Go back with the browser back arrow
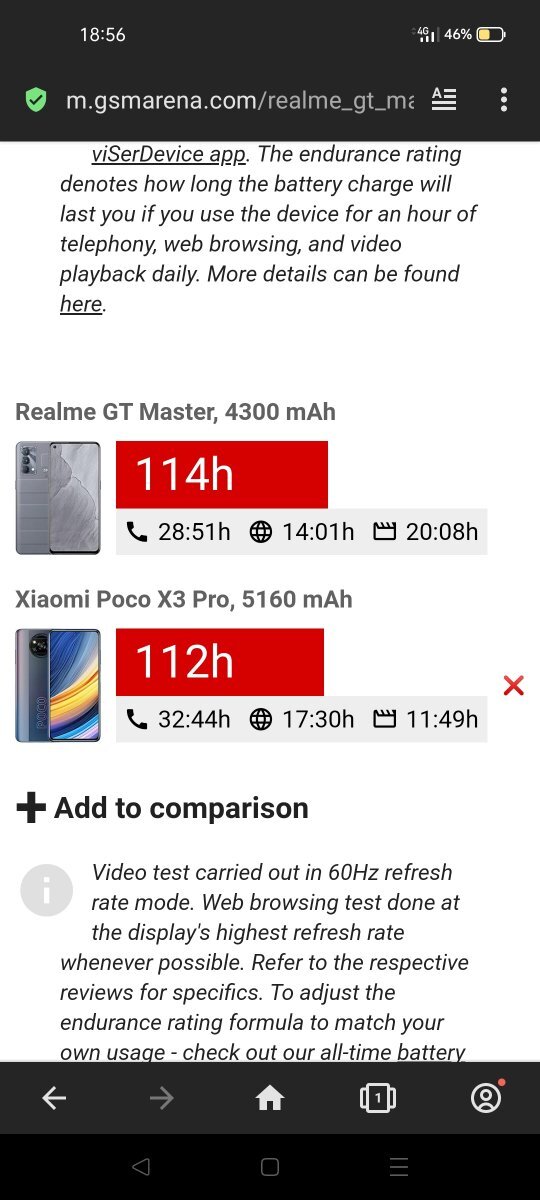 (54, 1098)
